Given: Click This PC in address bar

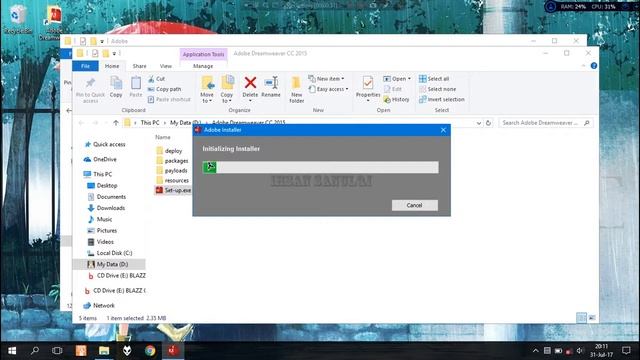Looking at the screenshot, I should [150, 123].
